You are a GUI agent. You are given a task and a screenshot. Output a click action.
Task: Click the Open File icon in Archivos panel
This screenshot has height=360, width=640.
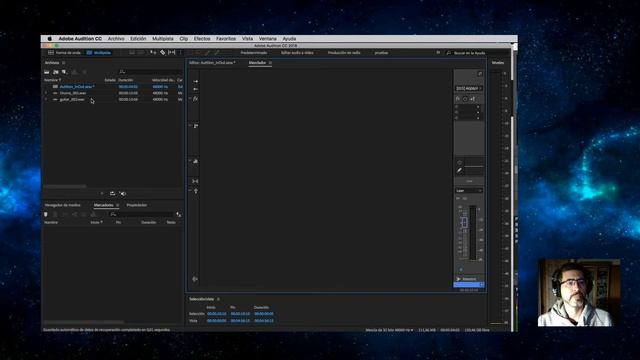point(47,72)
